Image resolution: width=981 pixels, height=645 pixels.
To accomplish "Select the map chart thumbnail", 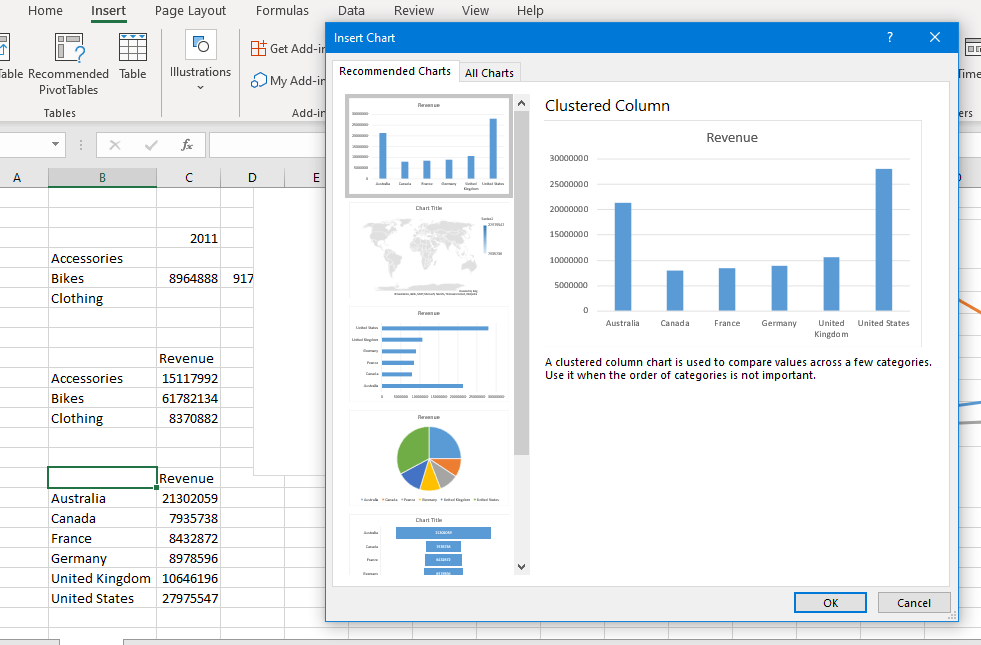I will point(428,251).
